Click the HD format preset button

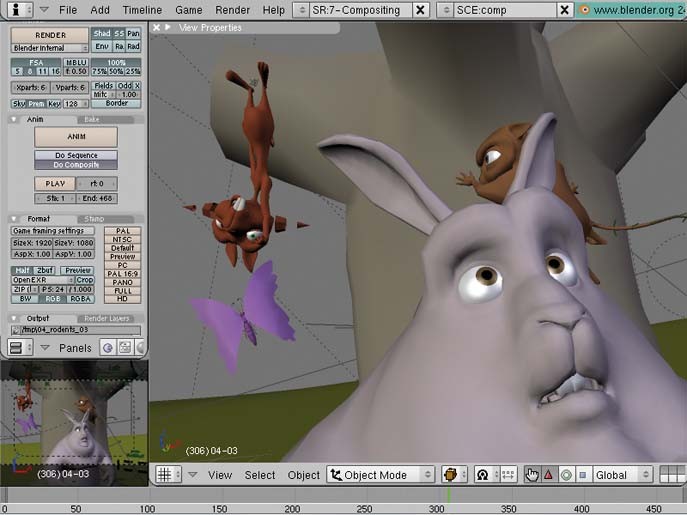(122, 298)
